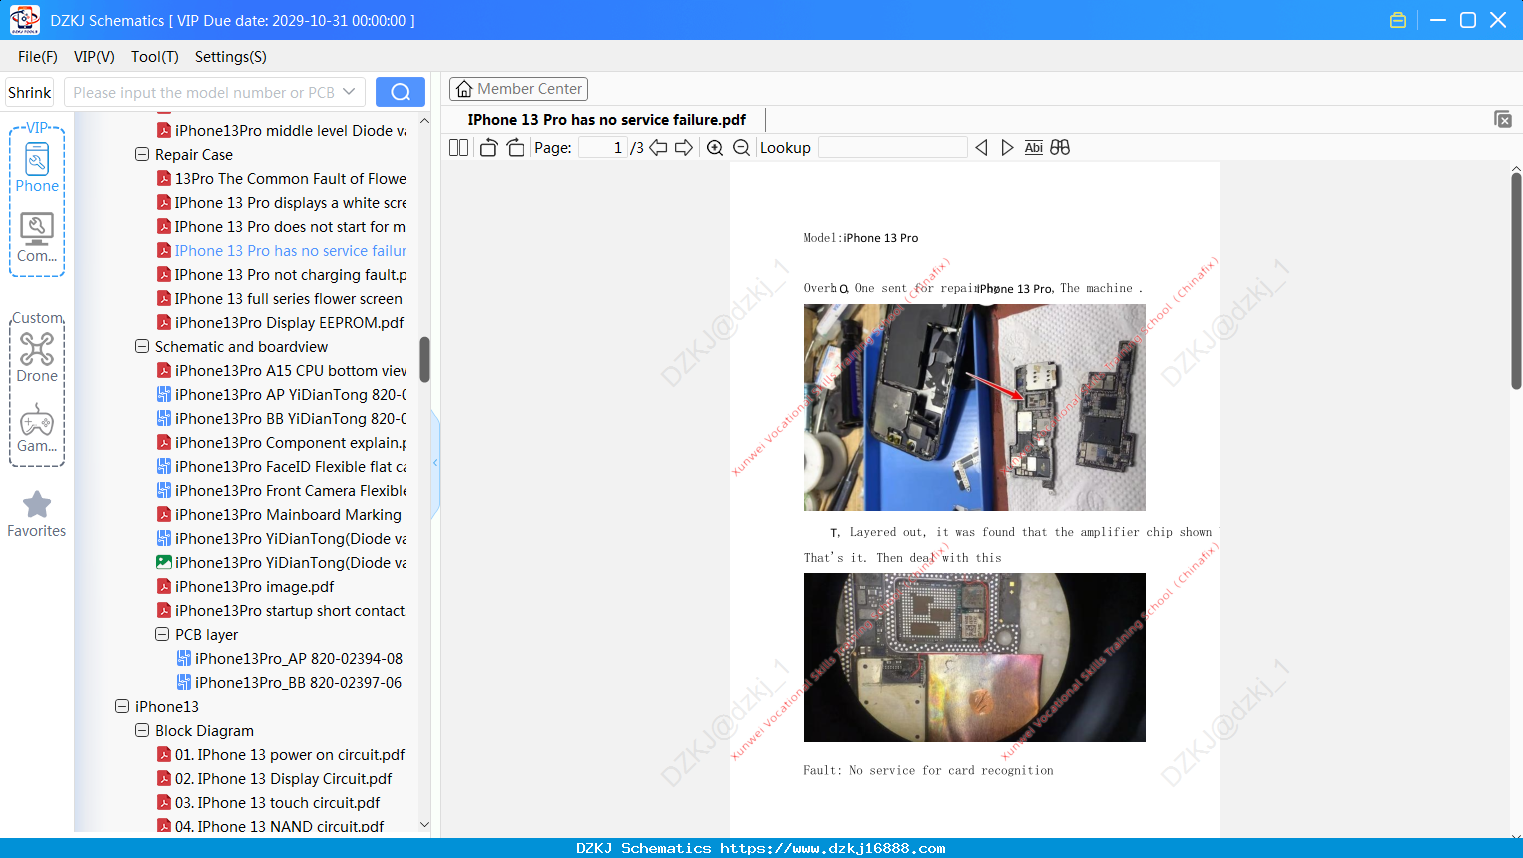Image resolution: width=1523 pixels, height=858 pixels.
Task: Click the zoom out magnifier icon
Action: (741, 148)
